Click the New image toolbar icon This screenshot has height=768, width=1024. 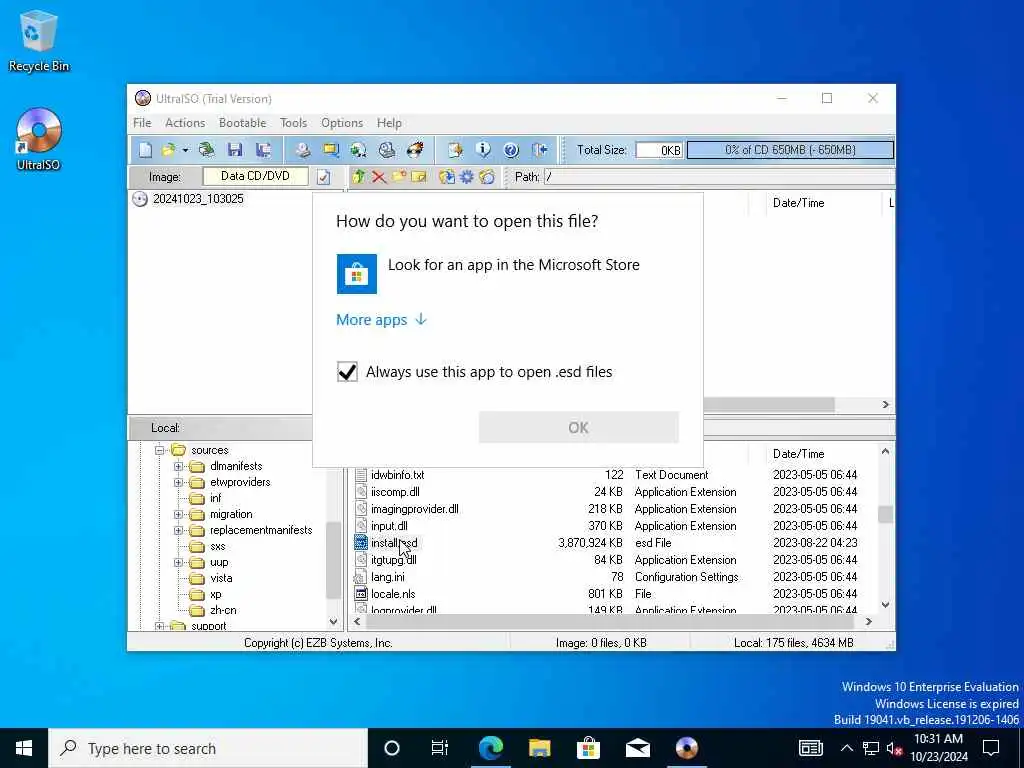click(145, 150)
